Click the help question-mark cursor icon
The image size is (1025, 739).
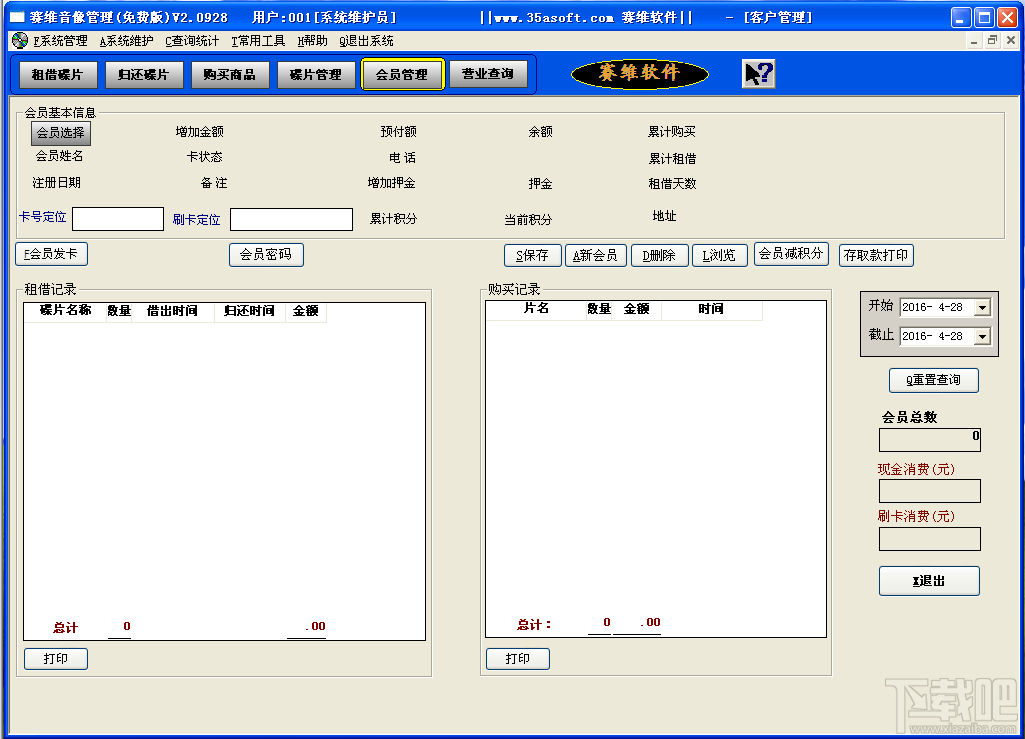758,73
